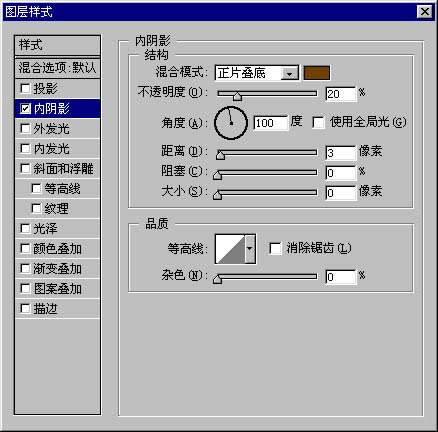The image size is (438, 432).
Task: Check the 外发光 checkbox
Action: (25, 129)
